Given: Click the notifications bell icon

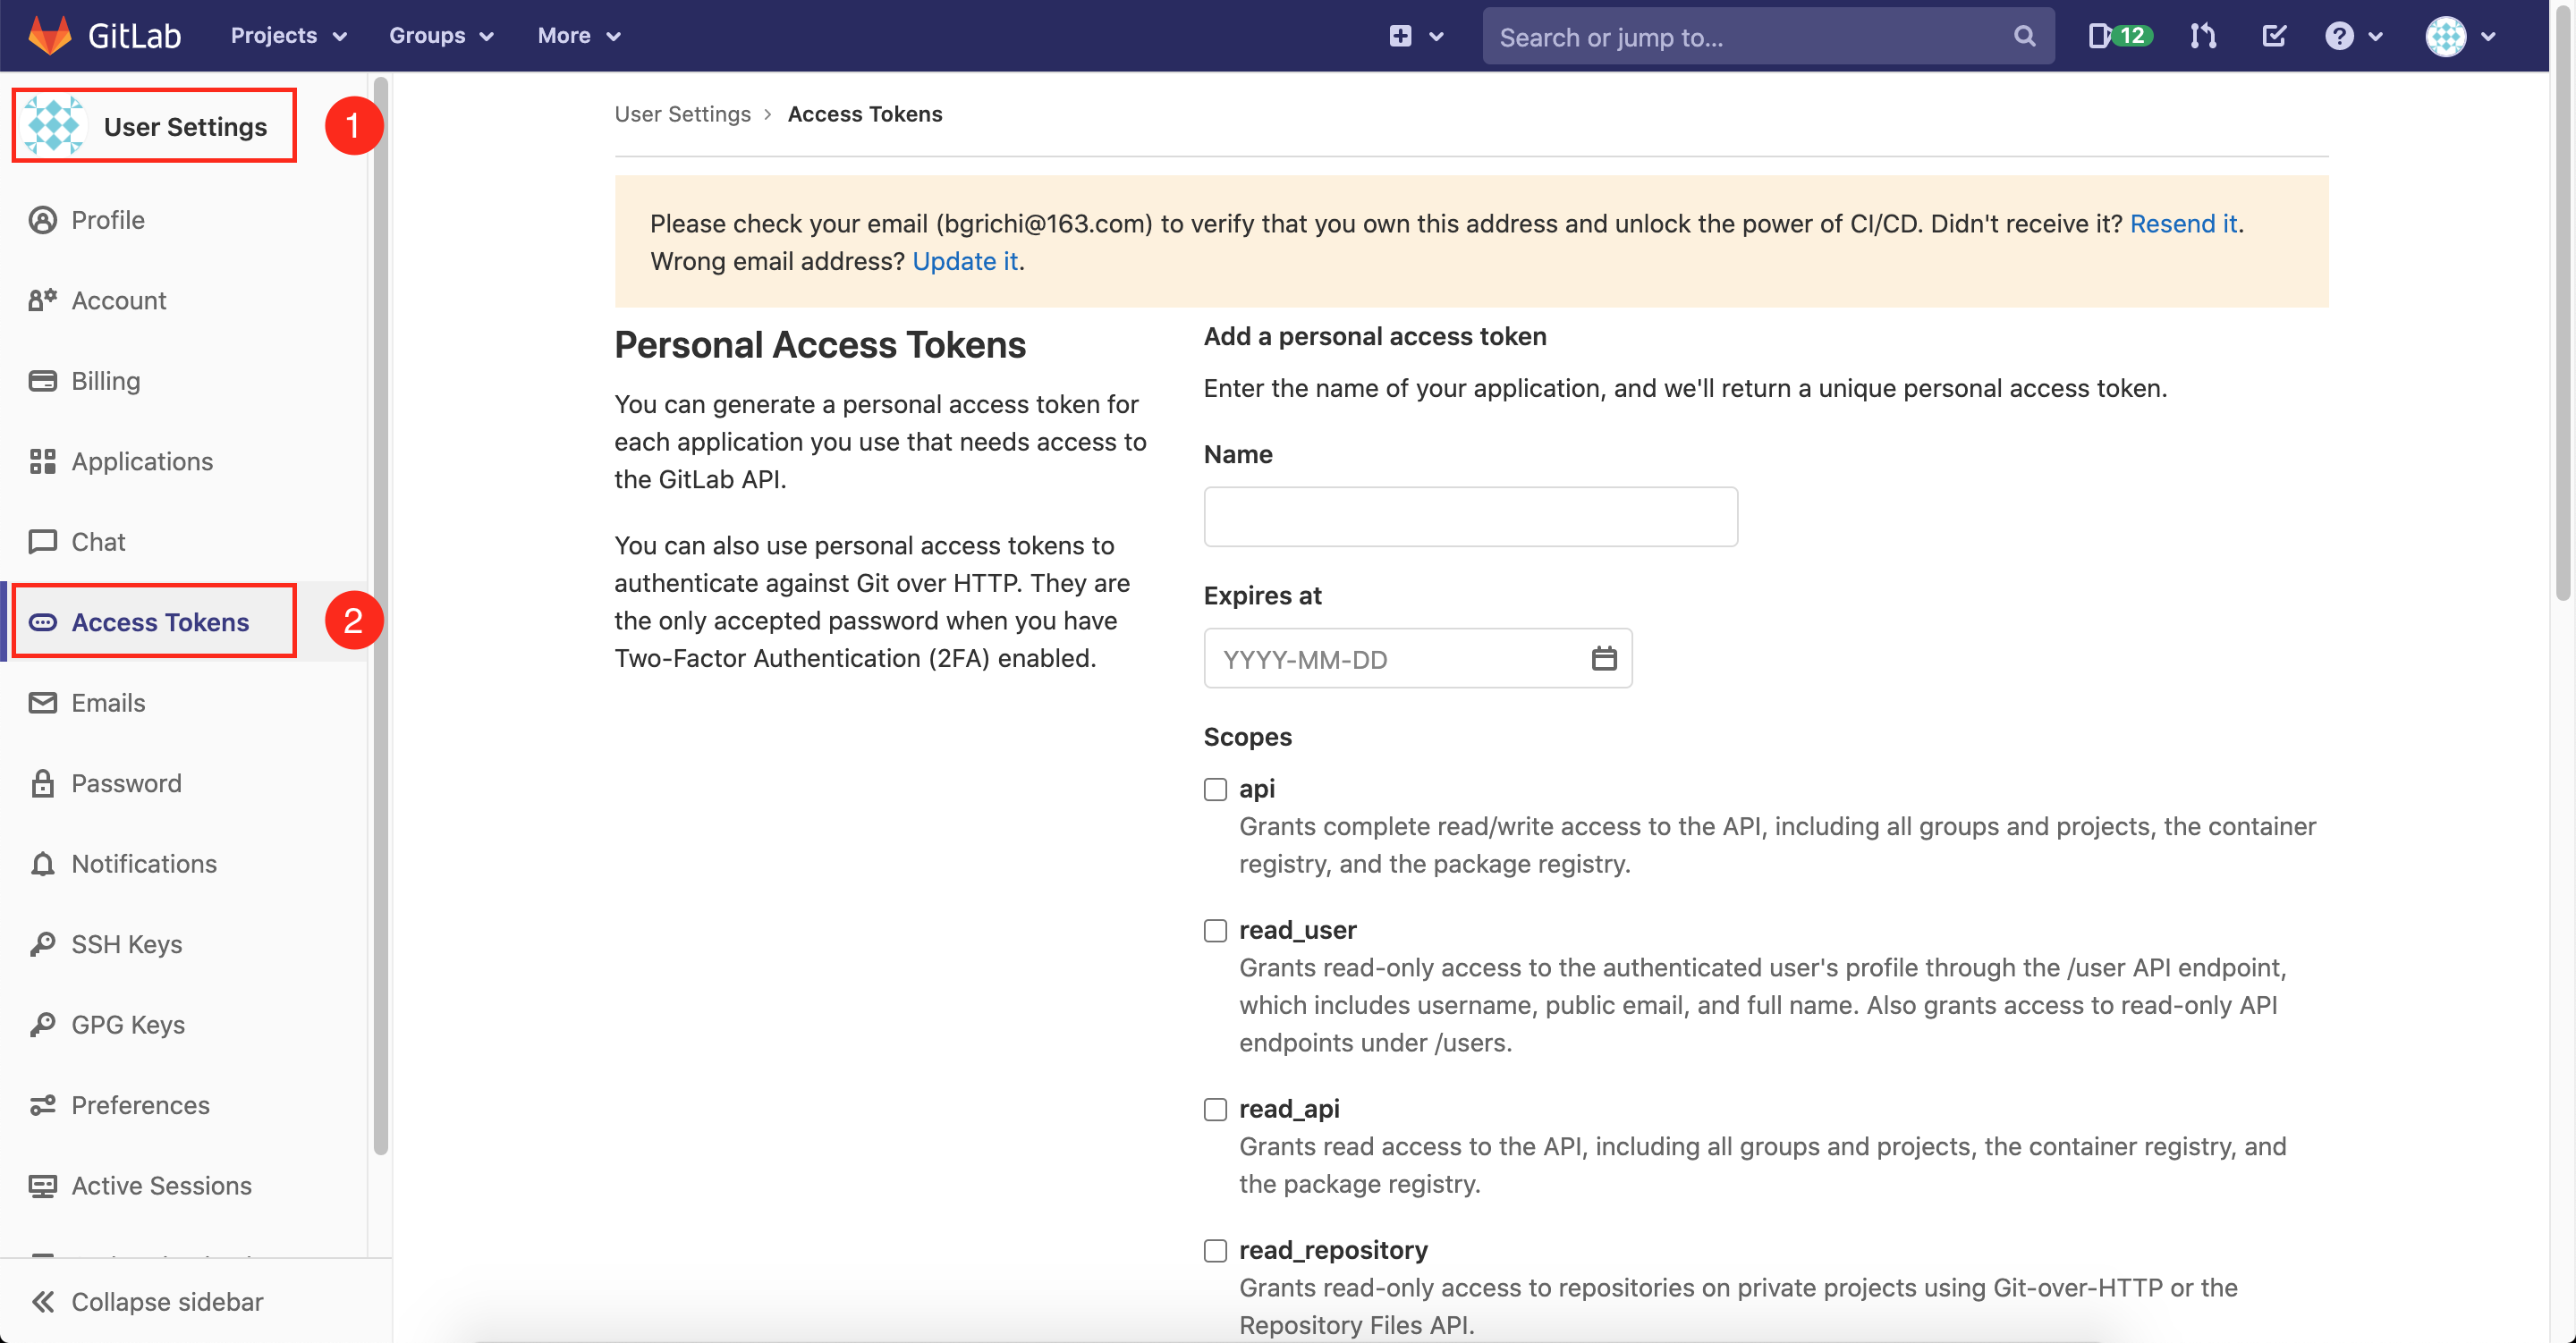Looking at the screenshot, I should click(x=46, y=863).
